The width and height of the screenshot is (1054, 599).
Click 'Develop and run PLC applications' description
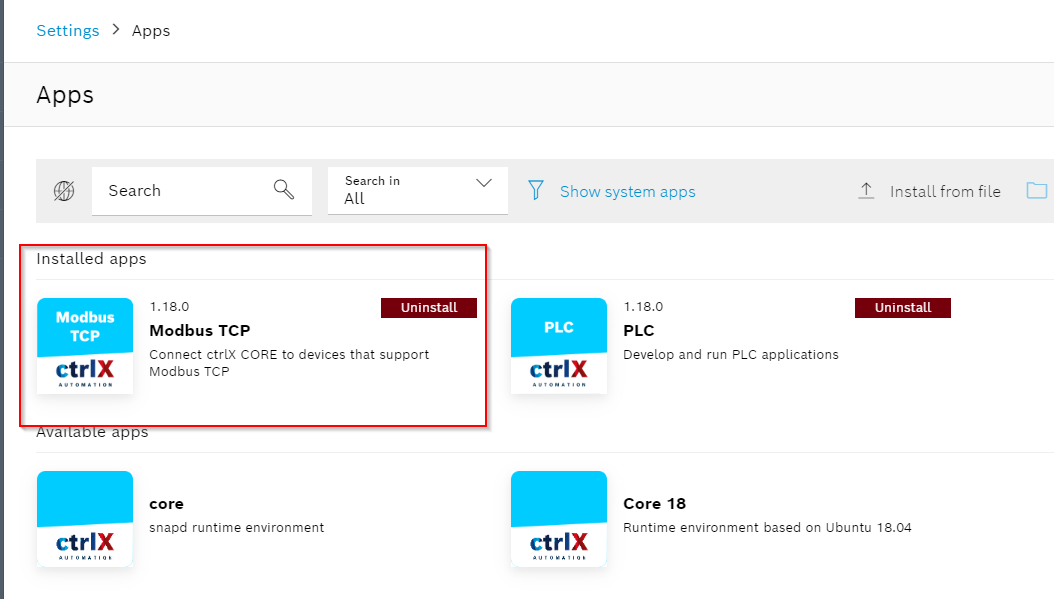point(731,354)
